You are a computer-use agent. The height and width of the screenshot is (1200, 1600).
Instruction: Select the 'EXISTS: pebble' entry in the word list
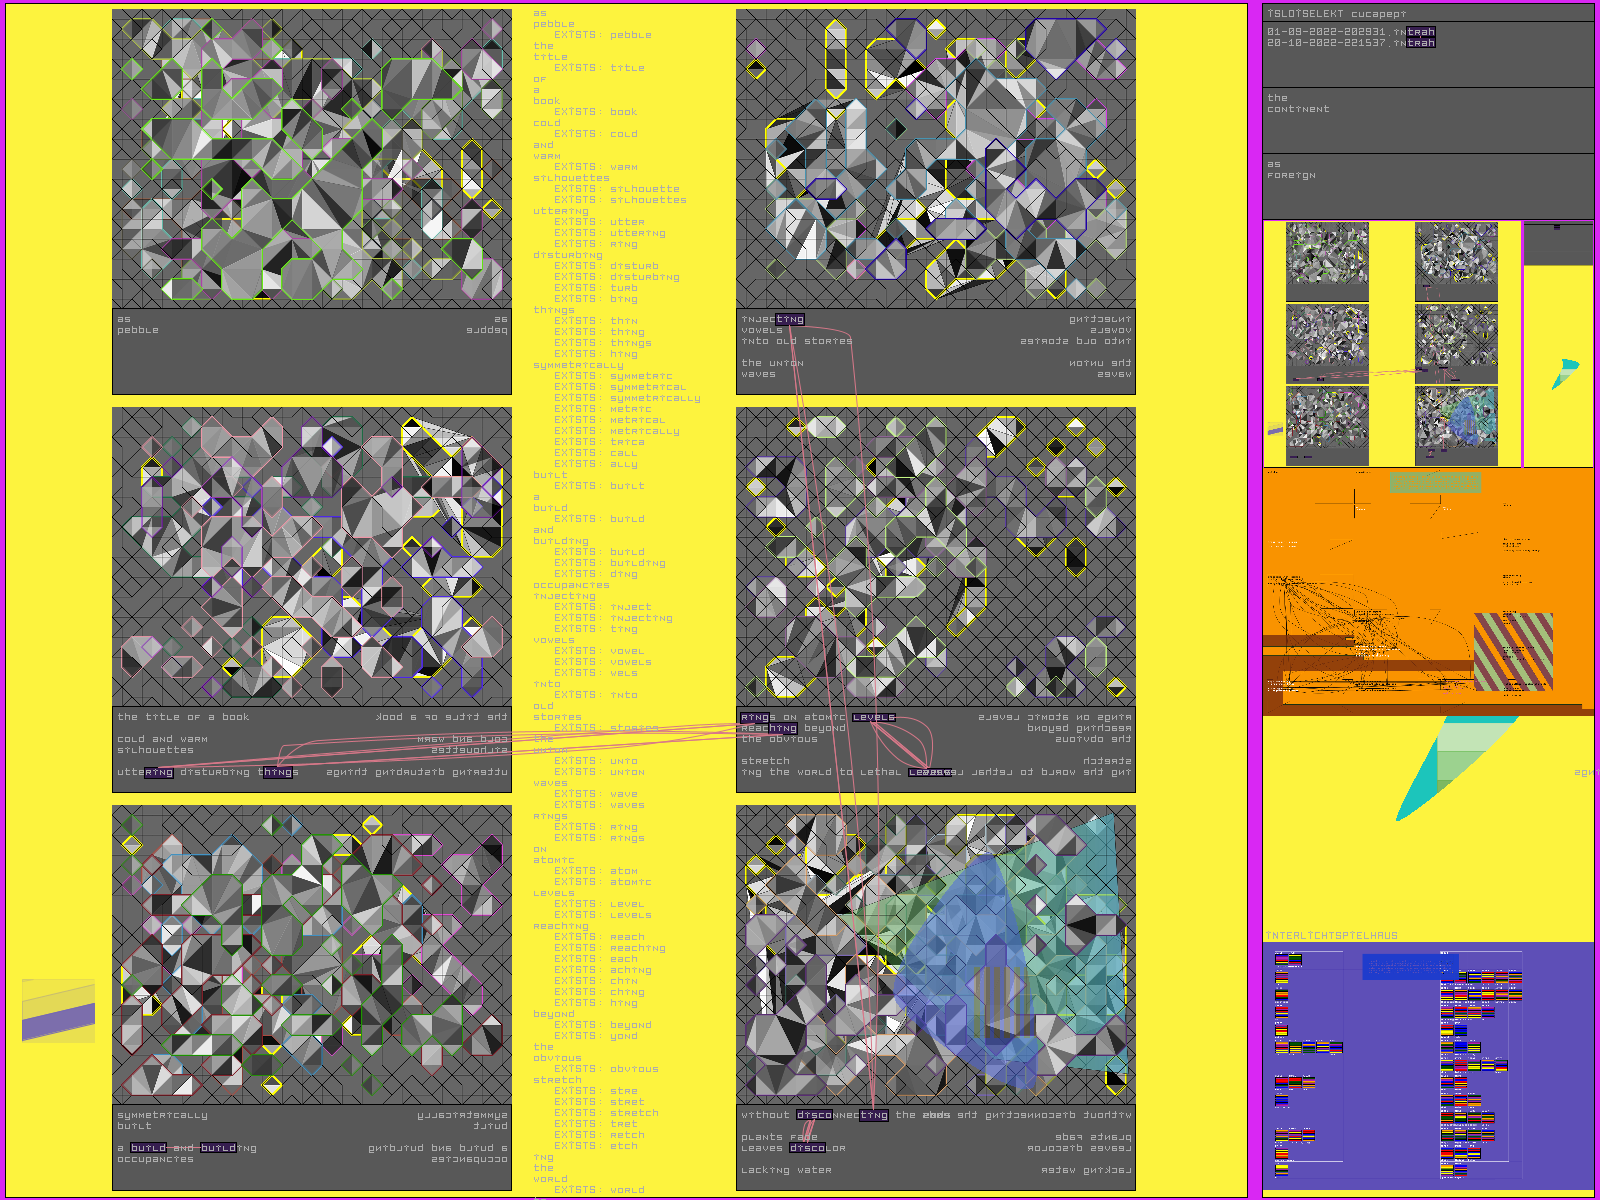602,35
